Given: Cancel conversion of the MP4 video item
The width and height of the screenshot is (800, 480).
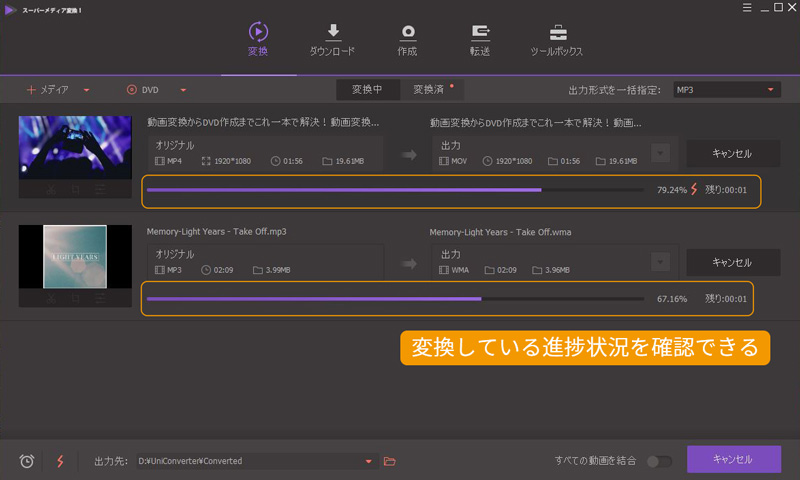Looking at the screenshot, I should click(733, 154).
